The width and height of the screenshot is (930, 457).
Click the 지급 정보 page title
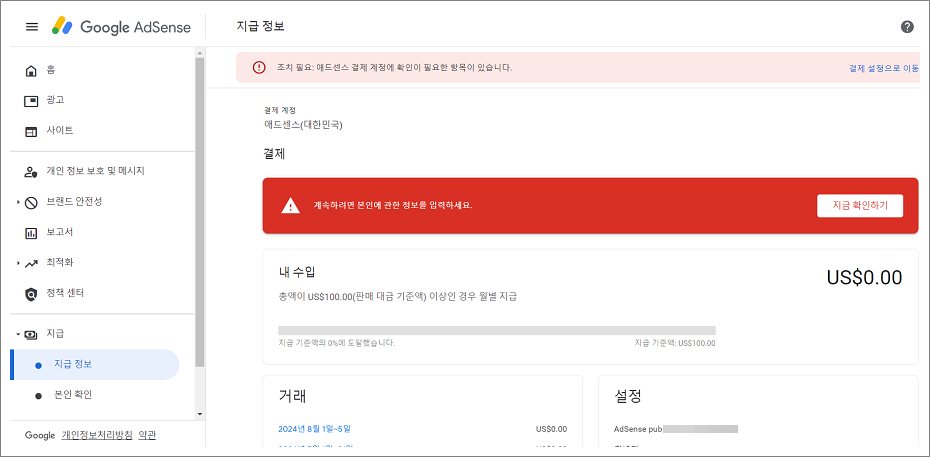click(x=260, y=27)
